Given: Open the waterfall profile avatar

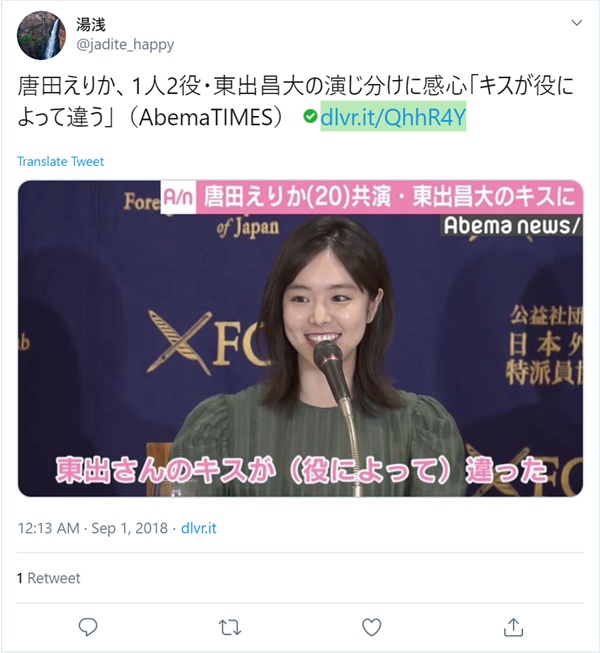Looking at the screenshot, I should click(x=41, y=35).
